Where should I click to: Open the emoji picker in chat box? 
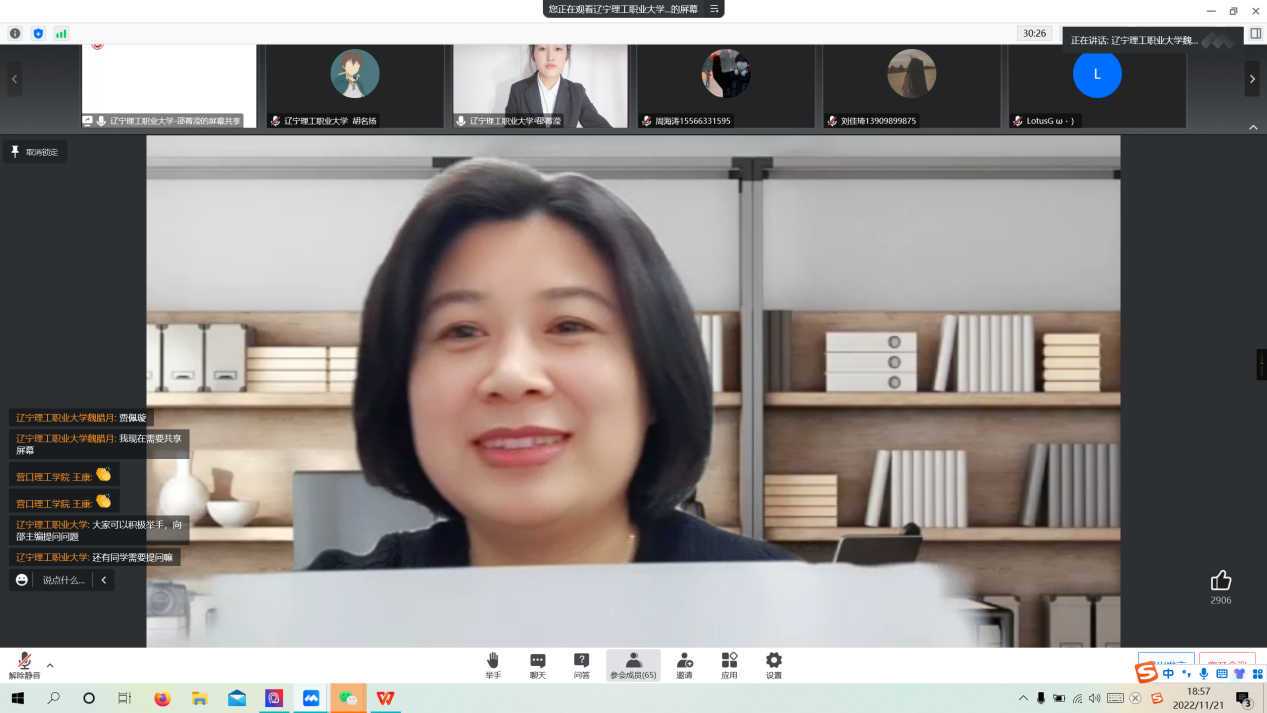coord(22,580)
